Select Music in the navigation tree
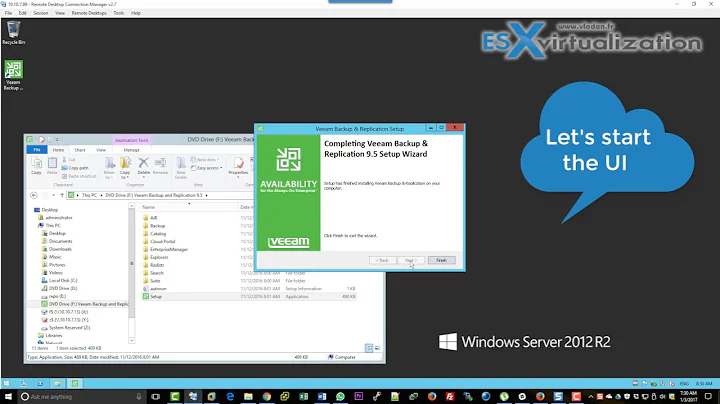 (x=55, y=257)
